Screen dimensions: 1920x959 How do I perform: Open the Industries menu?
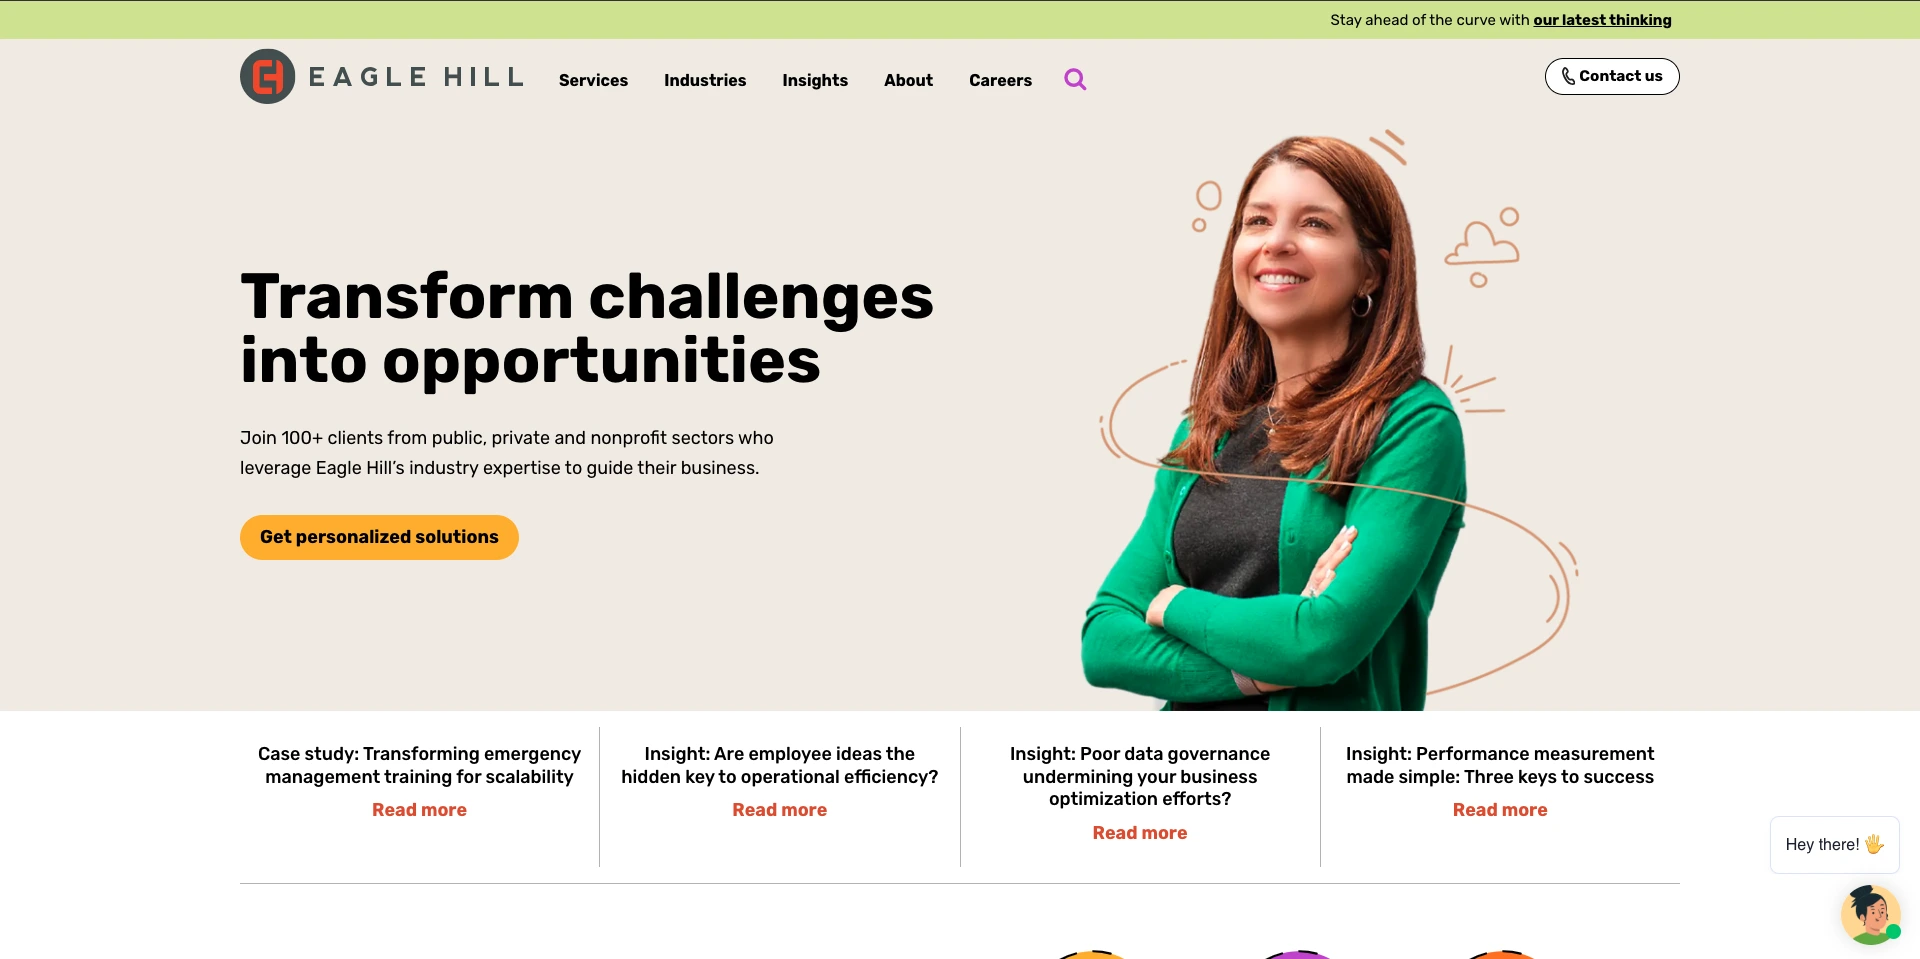(705, 80)
